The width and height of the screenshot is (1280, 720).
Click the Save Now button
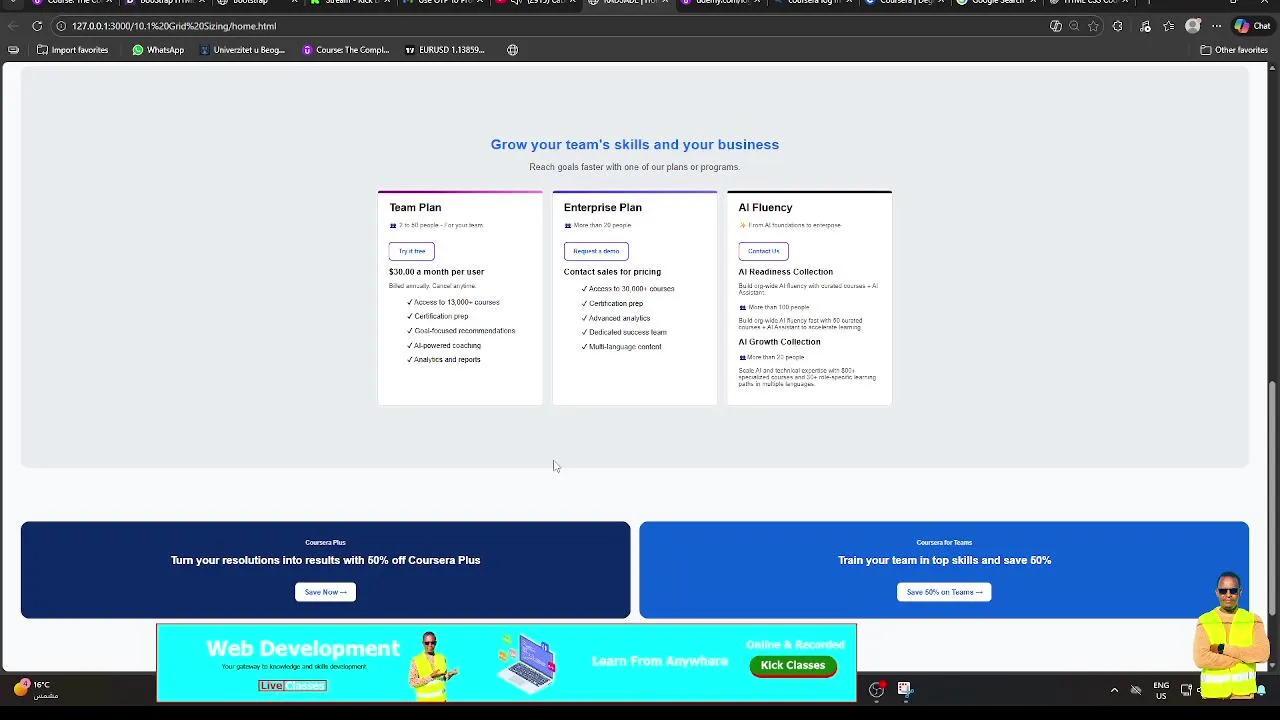tap(325, 592)
